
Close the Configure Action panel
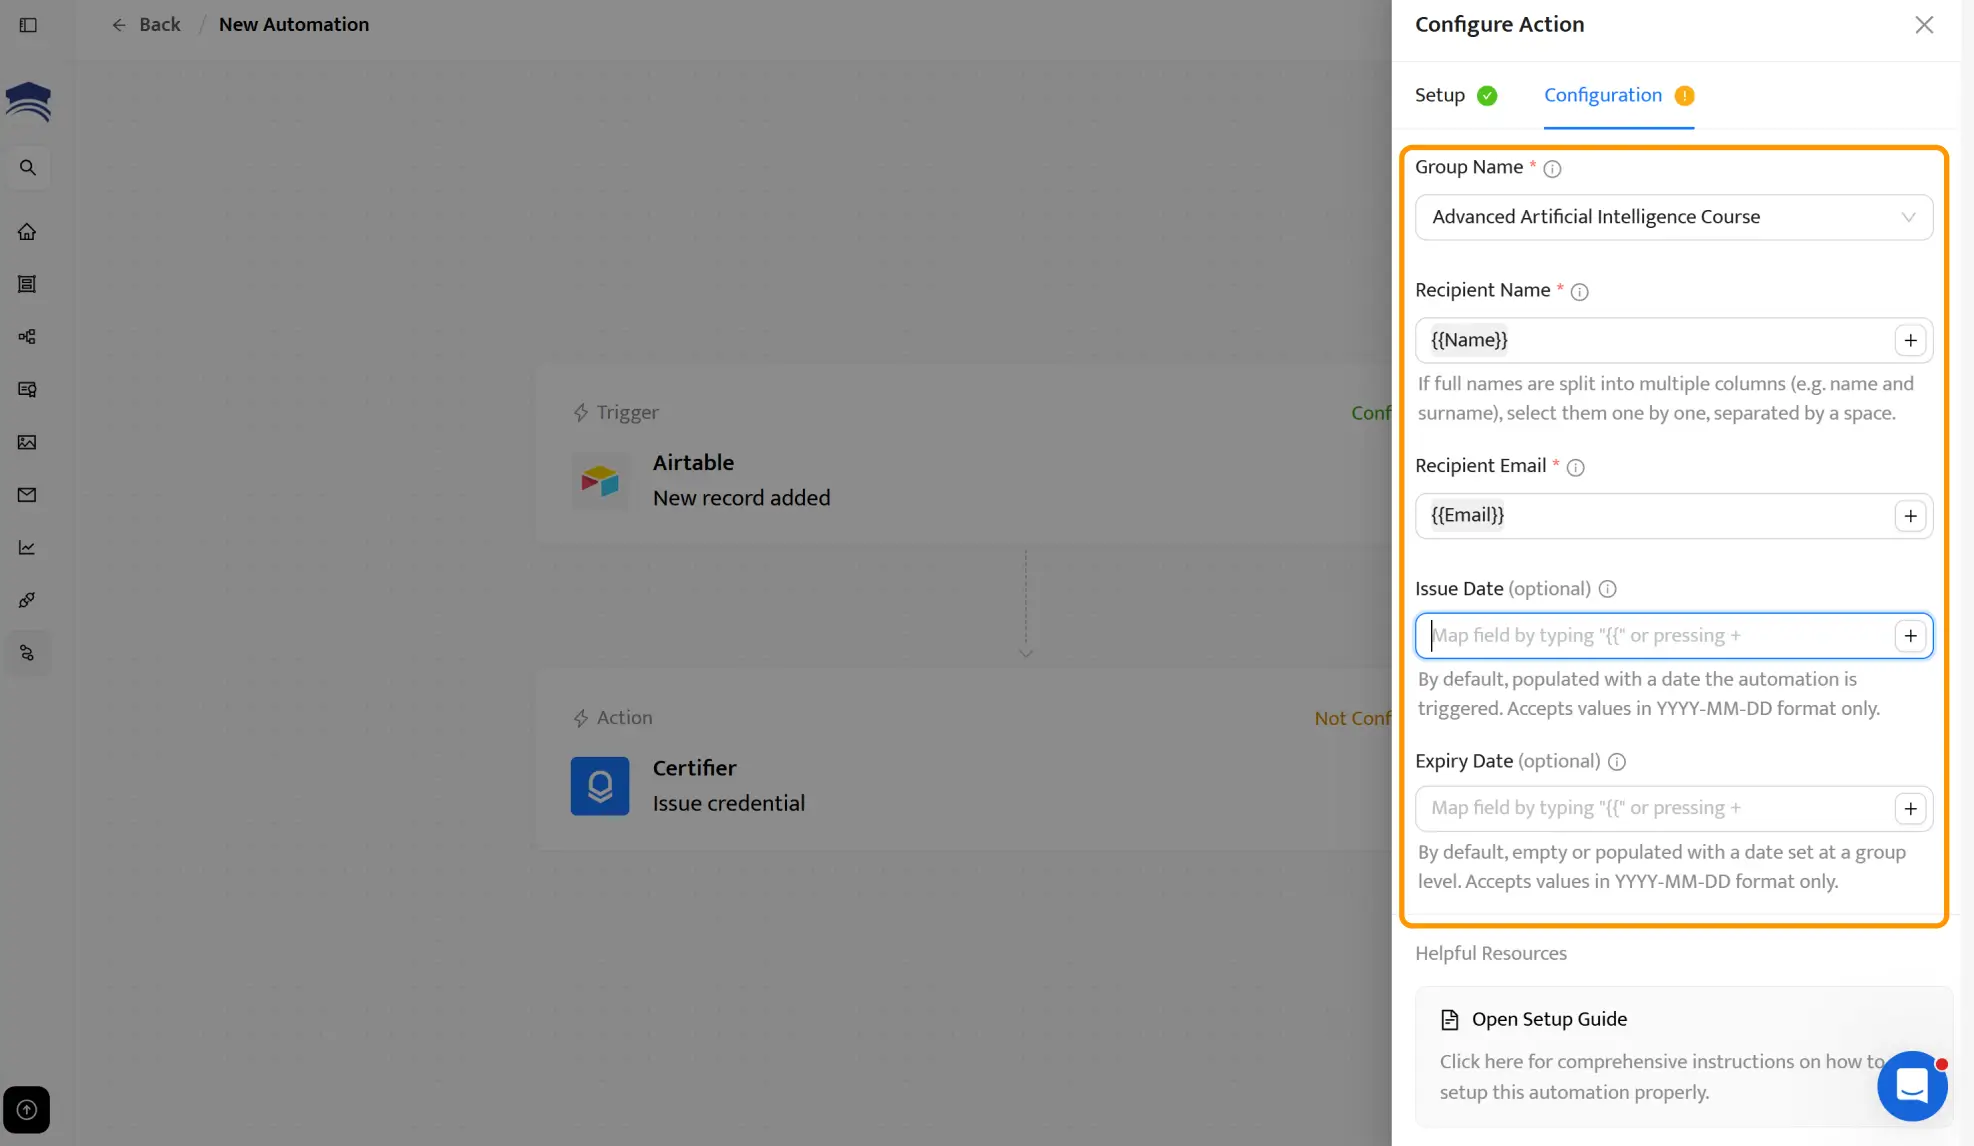pyautogui.click(x=1923, y=25)
